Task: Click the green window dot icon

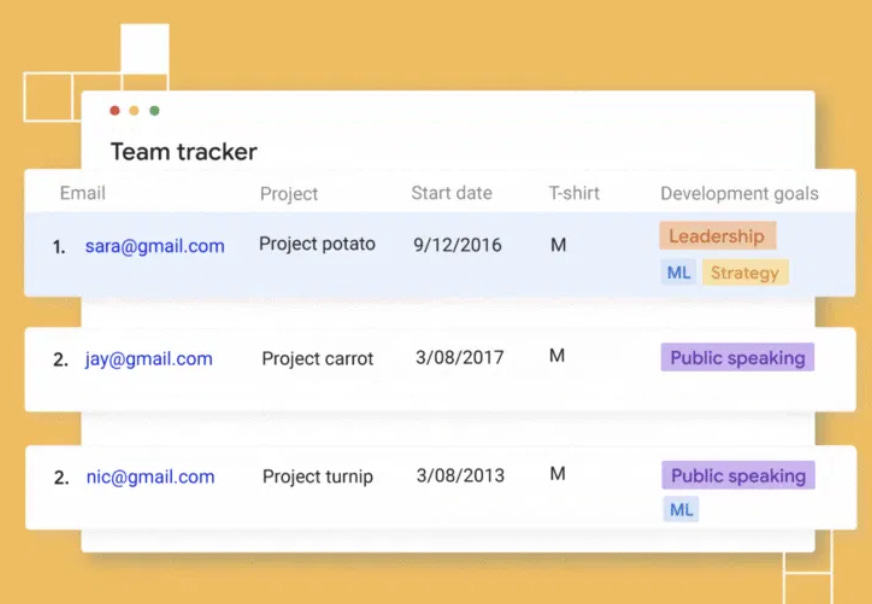Action: click(x=154, y=111)
